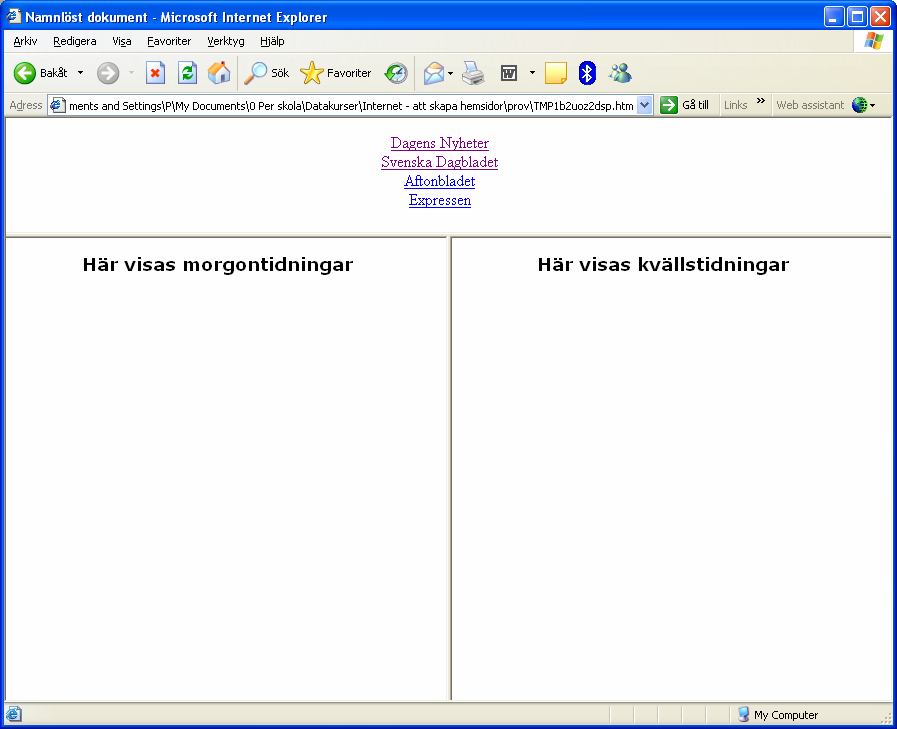This screenshot has width=897, height=729.
Task: Open the Redigera menu
Action: [x=75, y=41]
